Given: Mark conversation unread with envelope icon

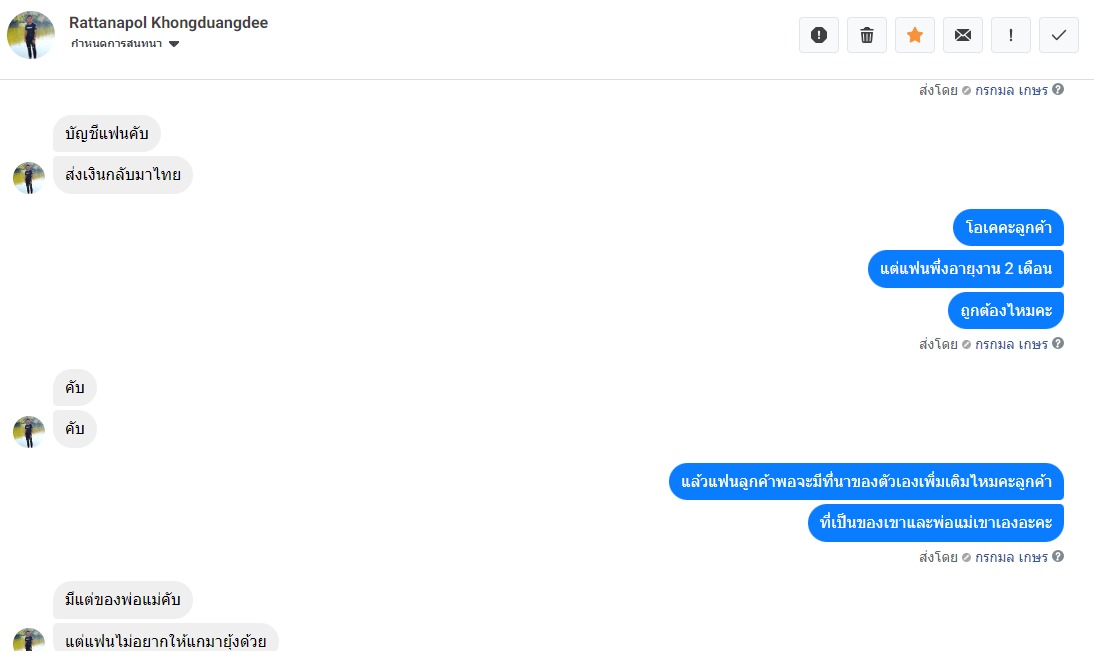Looking at the screenshot, I should pyautogui.click(x=963, y=35).
